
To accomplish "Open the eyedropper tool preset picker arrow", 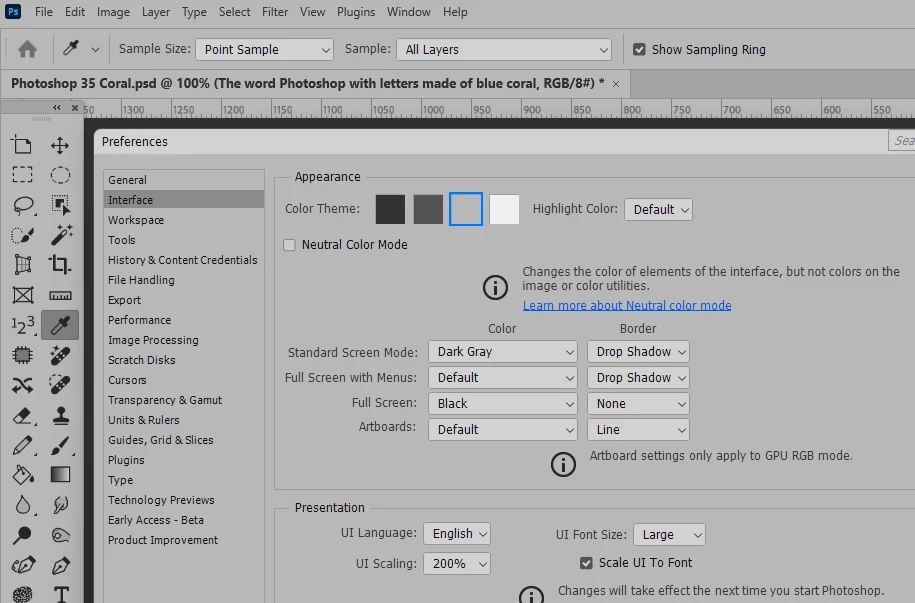I will pos(95,50).
